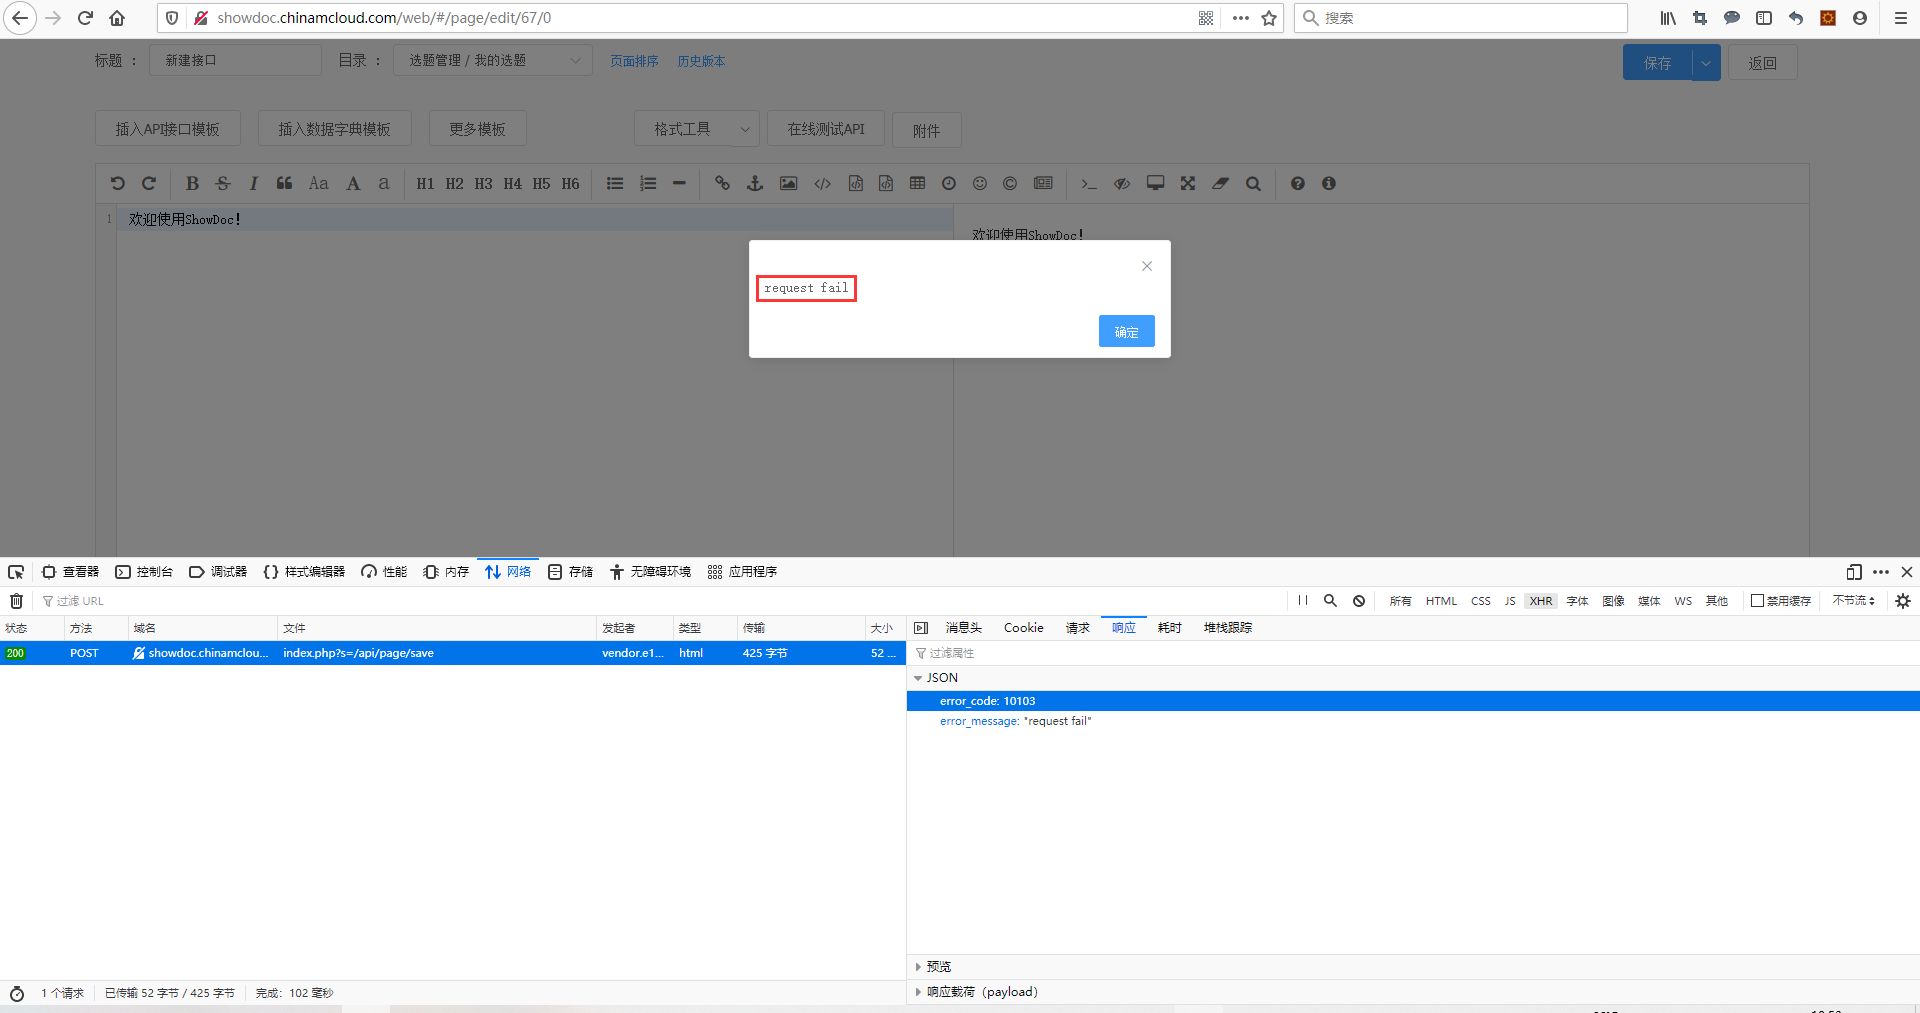Open the 耗时 tab of the request details
Image resolution: width=1920 pixels, height=1013 pixels.
[1170, 628]
